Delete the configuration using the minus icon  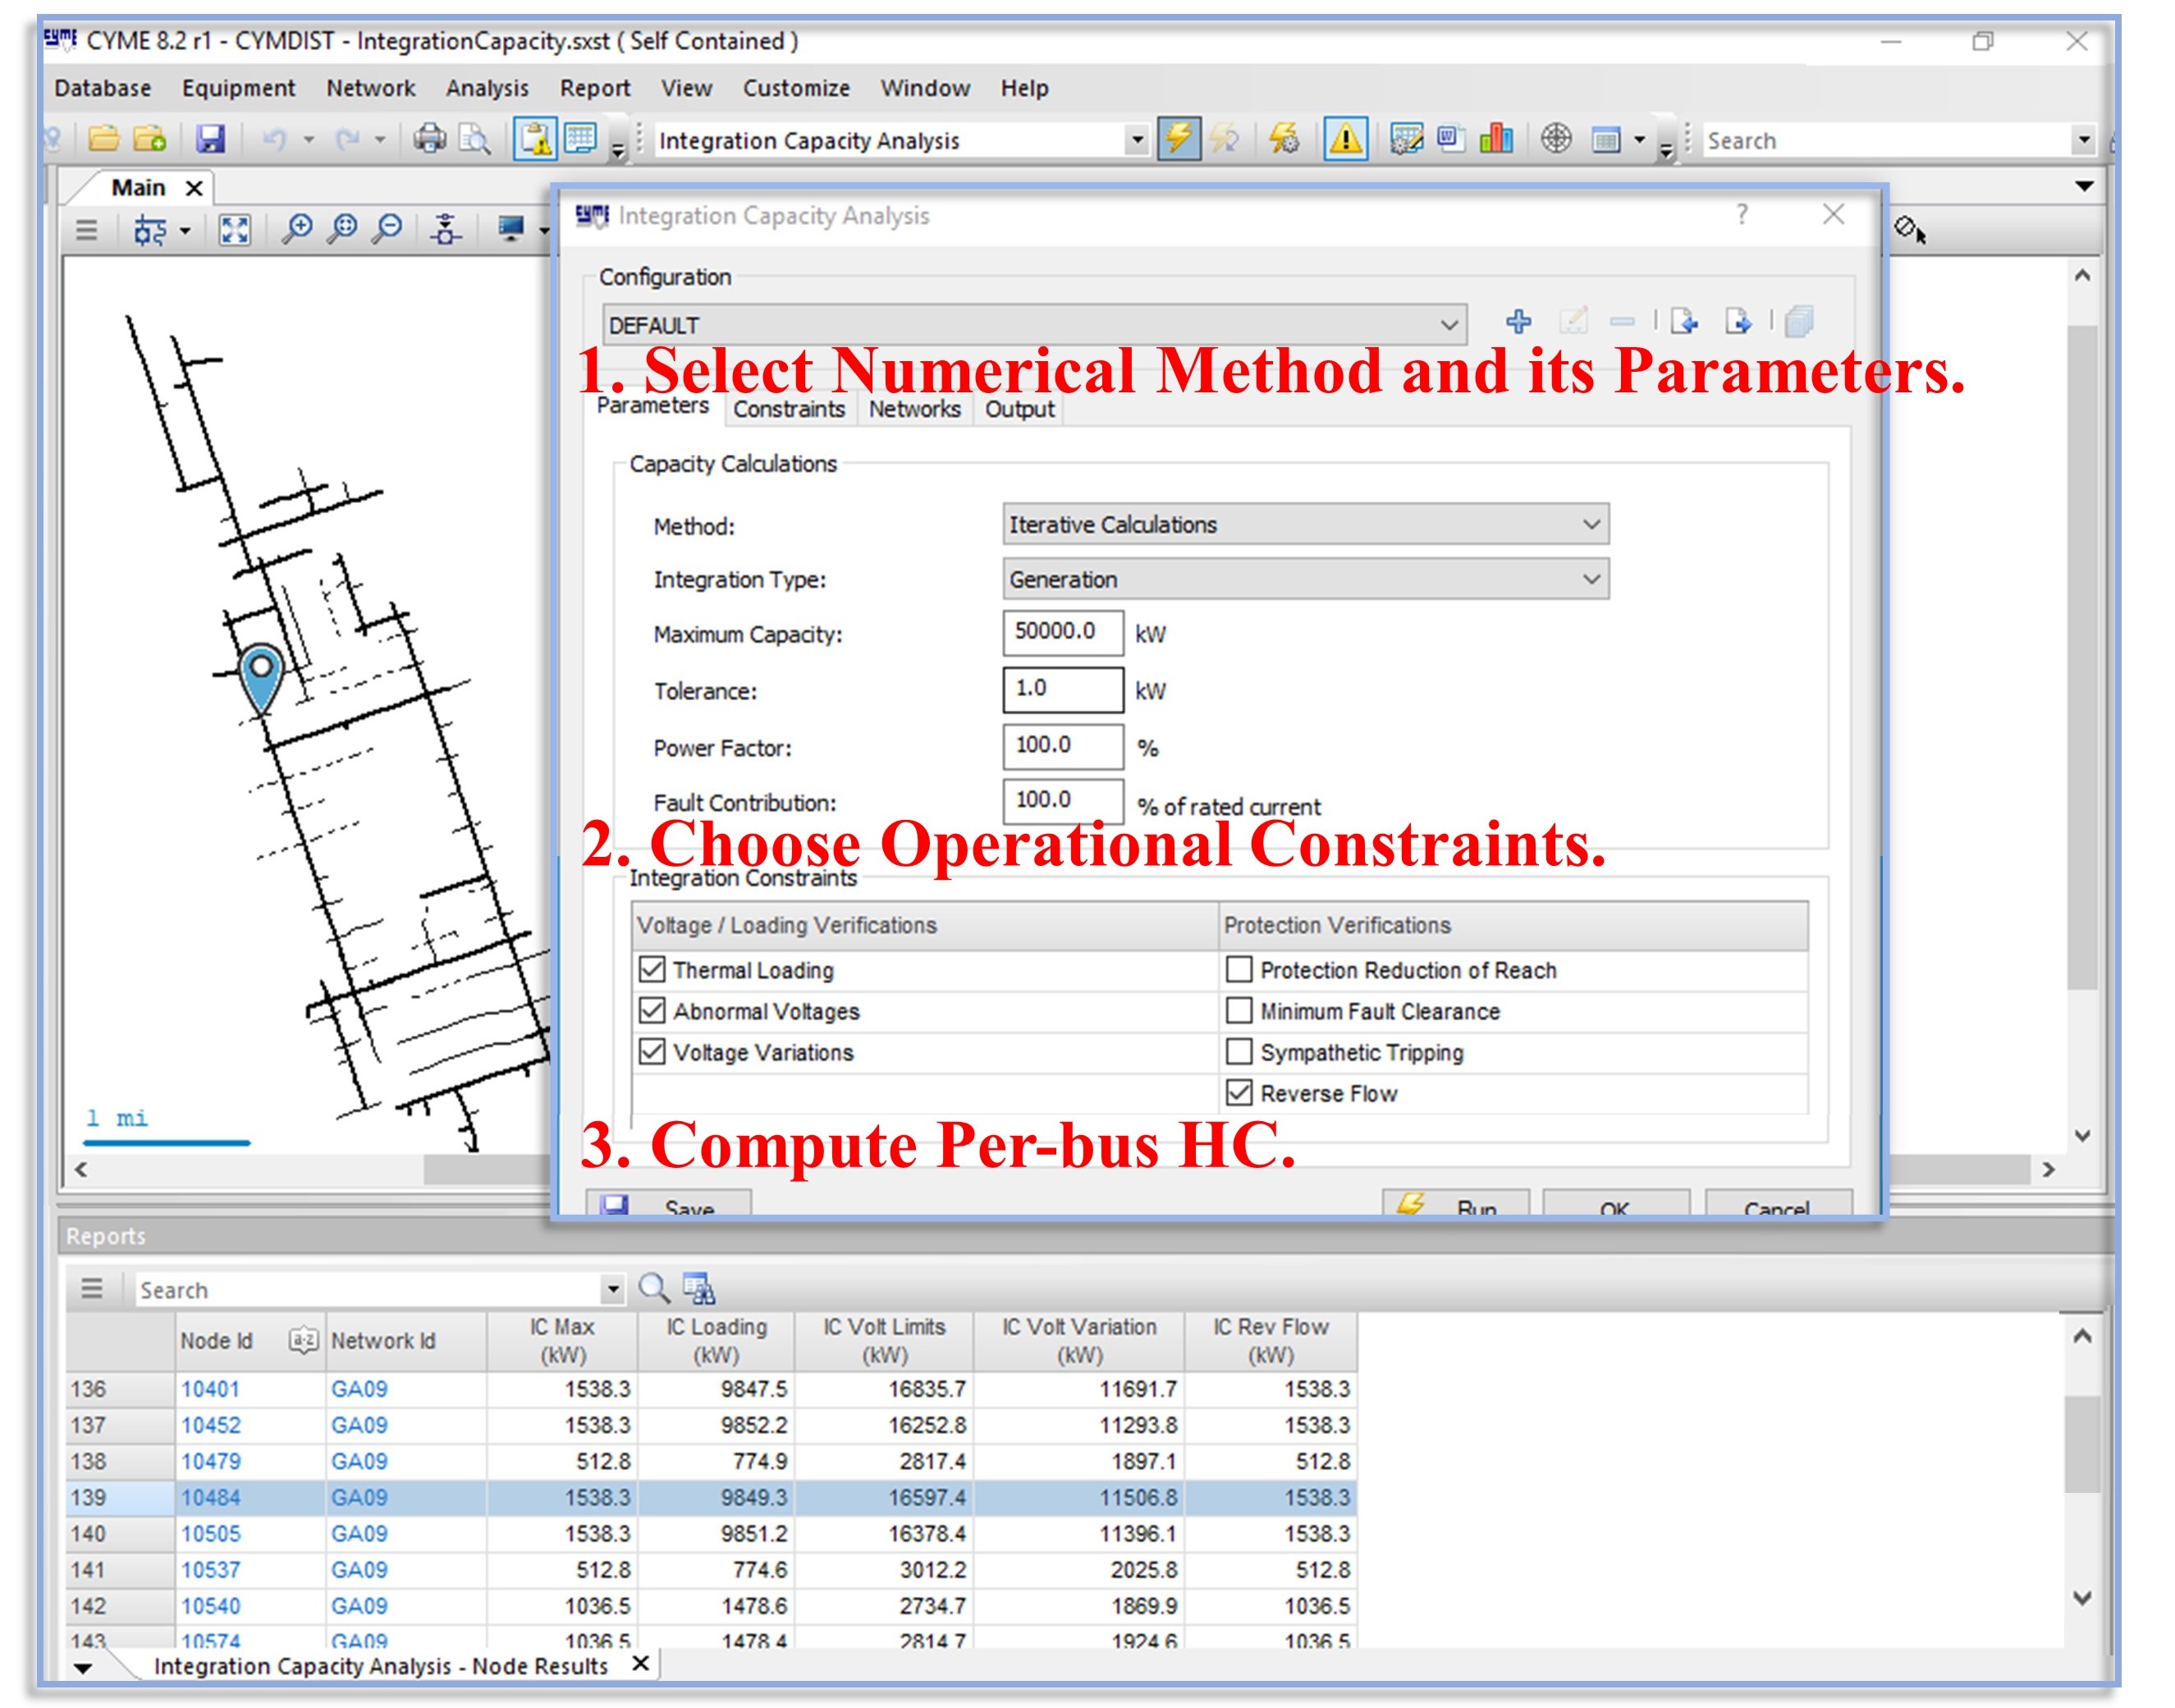1621,322
